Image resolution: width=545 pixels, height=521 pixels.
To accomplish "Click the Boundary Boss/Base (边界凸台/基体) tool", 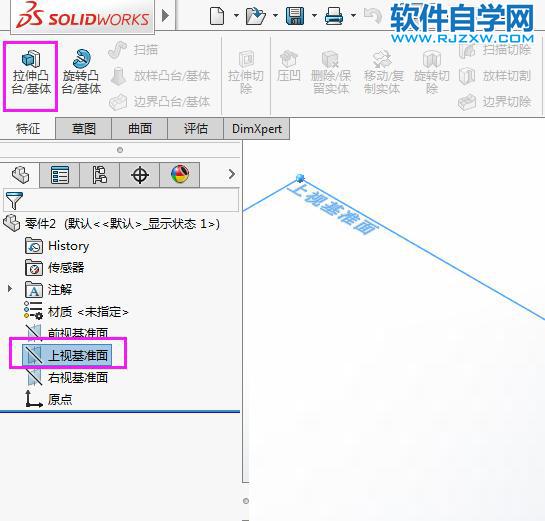I will coord(160,102).
